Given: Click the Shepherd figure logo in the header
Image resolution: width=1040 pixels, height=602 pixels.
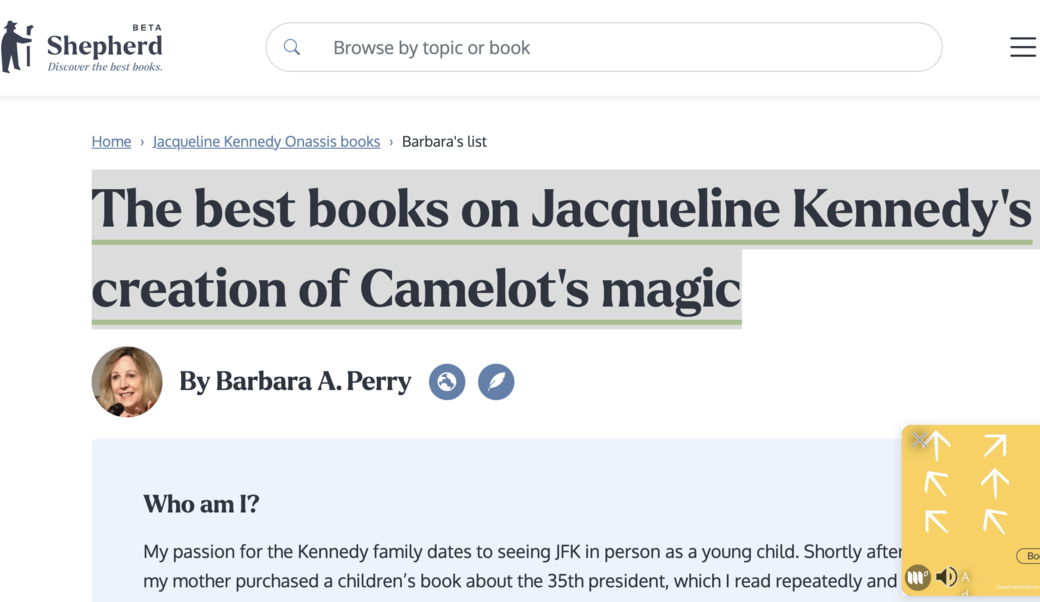Looking at the screenshot, I should click(x=16, y=43).
